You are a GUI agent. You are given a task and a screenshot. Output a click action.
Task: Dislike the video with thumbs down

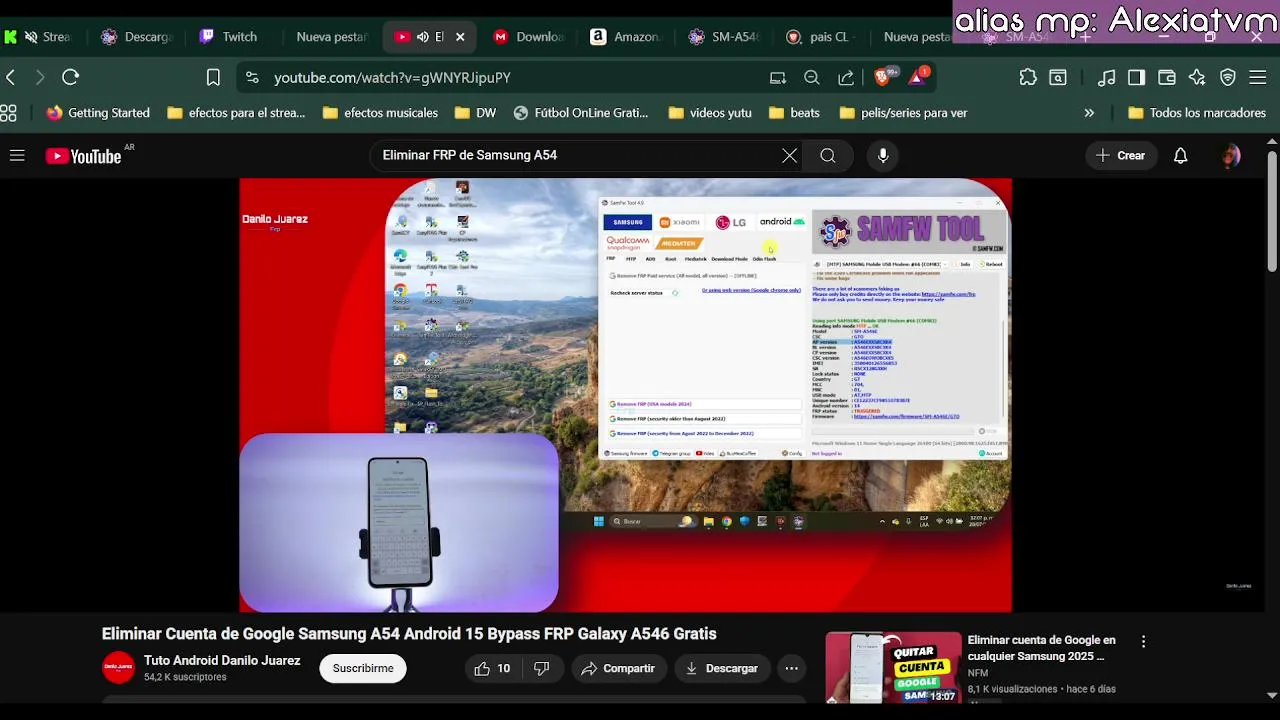[x=541, y=668]
